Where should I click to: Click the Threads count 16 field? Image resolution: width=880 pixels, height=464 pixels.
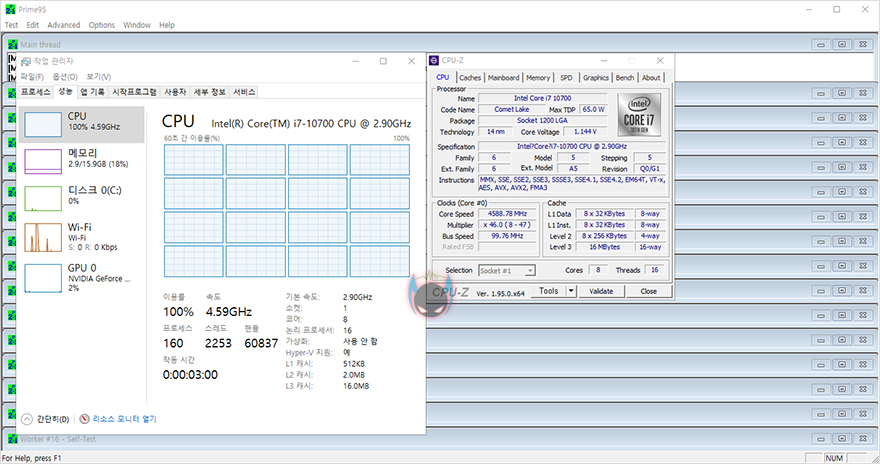pos(654,270)
